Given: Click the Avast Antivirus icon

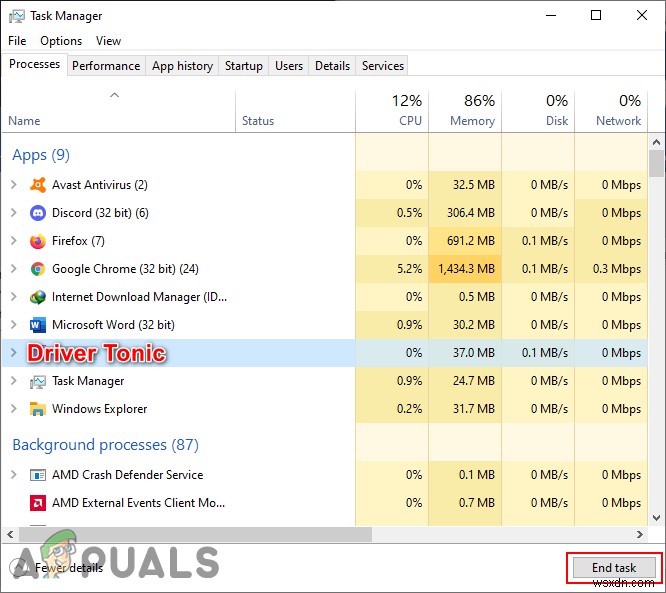Looking at the screenshot, I should point(38,185).
